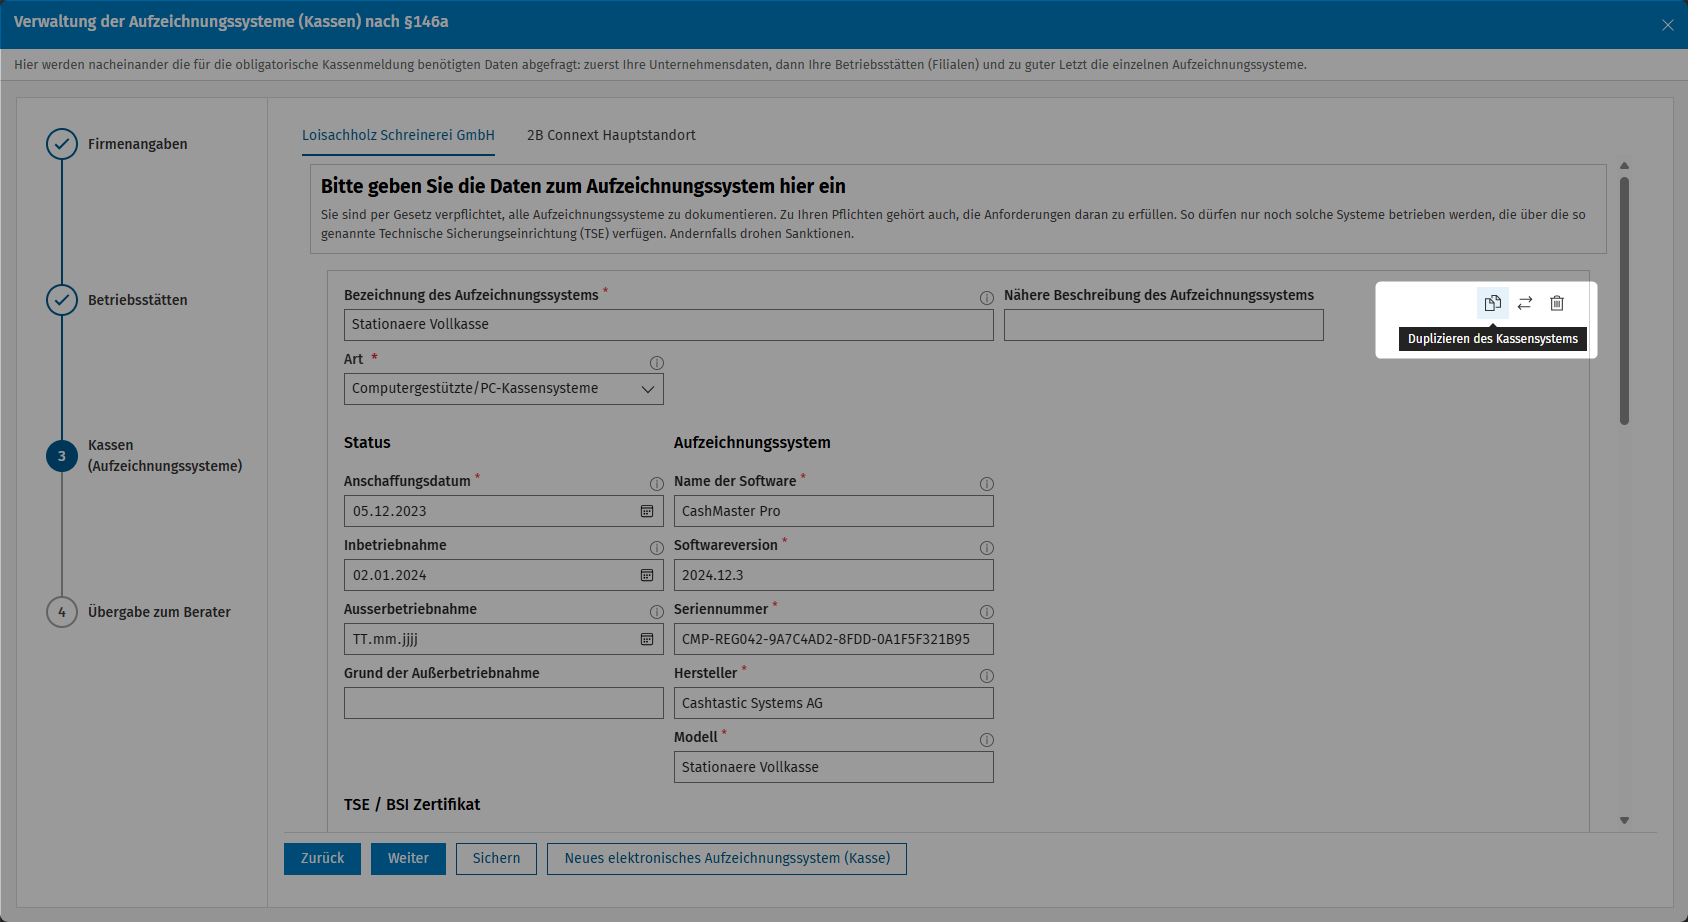Show info for Softwareversion

pos(986,548)
